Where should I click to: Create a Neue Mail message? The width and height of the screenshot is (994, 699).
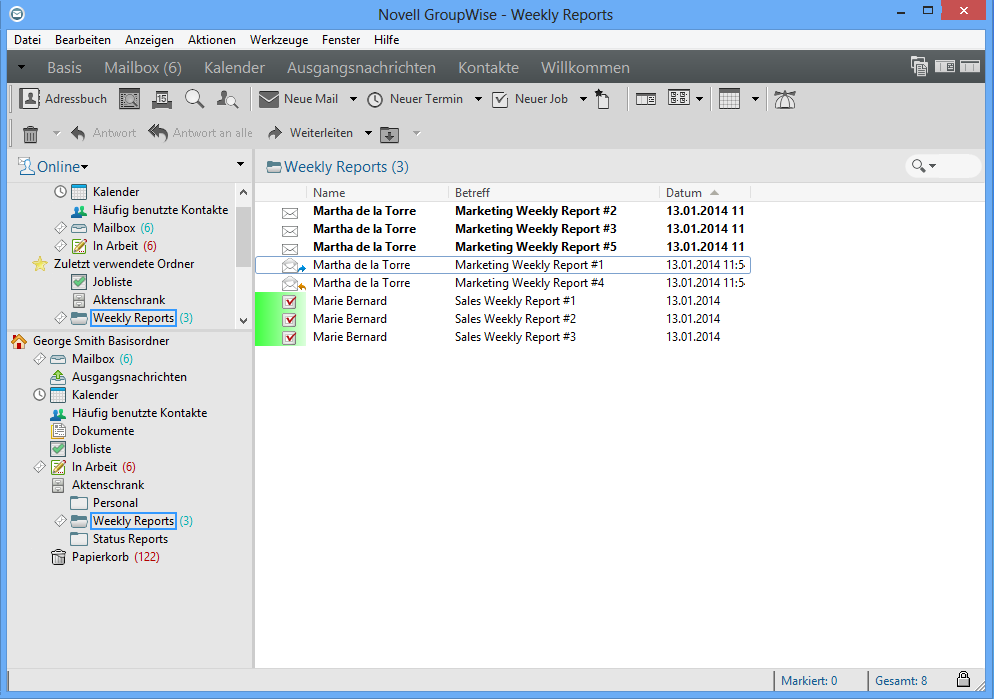[299, 99]
